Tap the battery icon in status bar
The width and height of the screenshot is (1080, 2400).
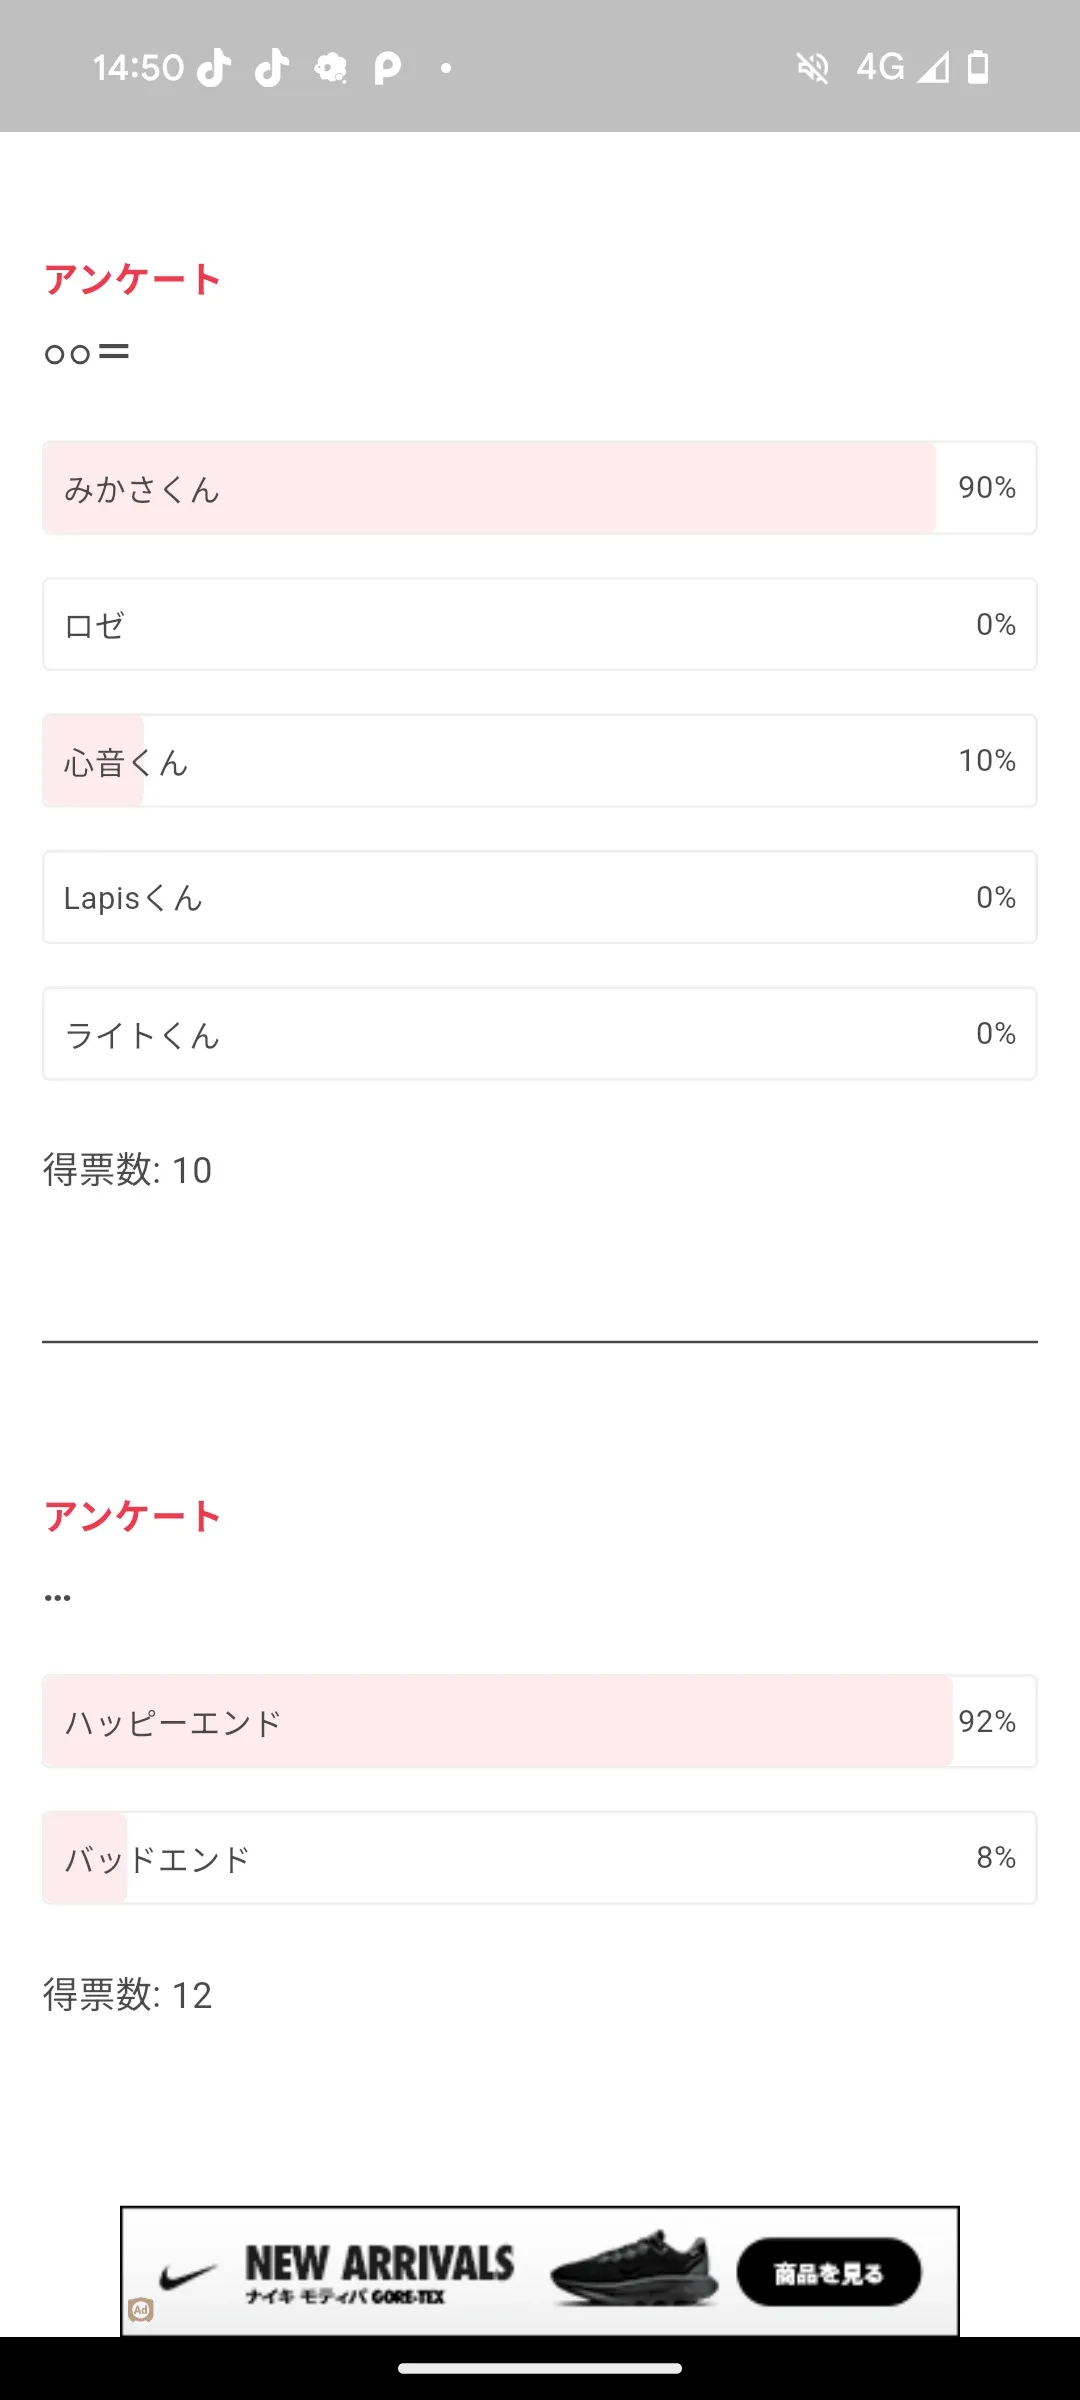coord(978,68)
